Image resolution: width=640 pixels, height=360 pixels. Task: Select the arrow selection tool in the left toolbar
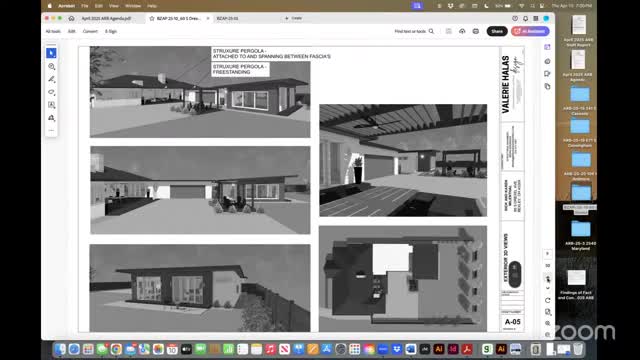click(51, 53)
